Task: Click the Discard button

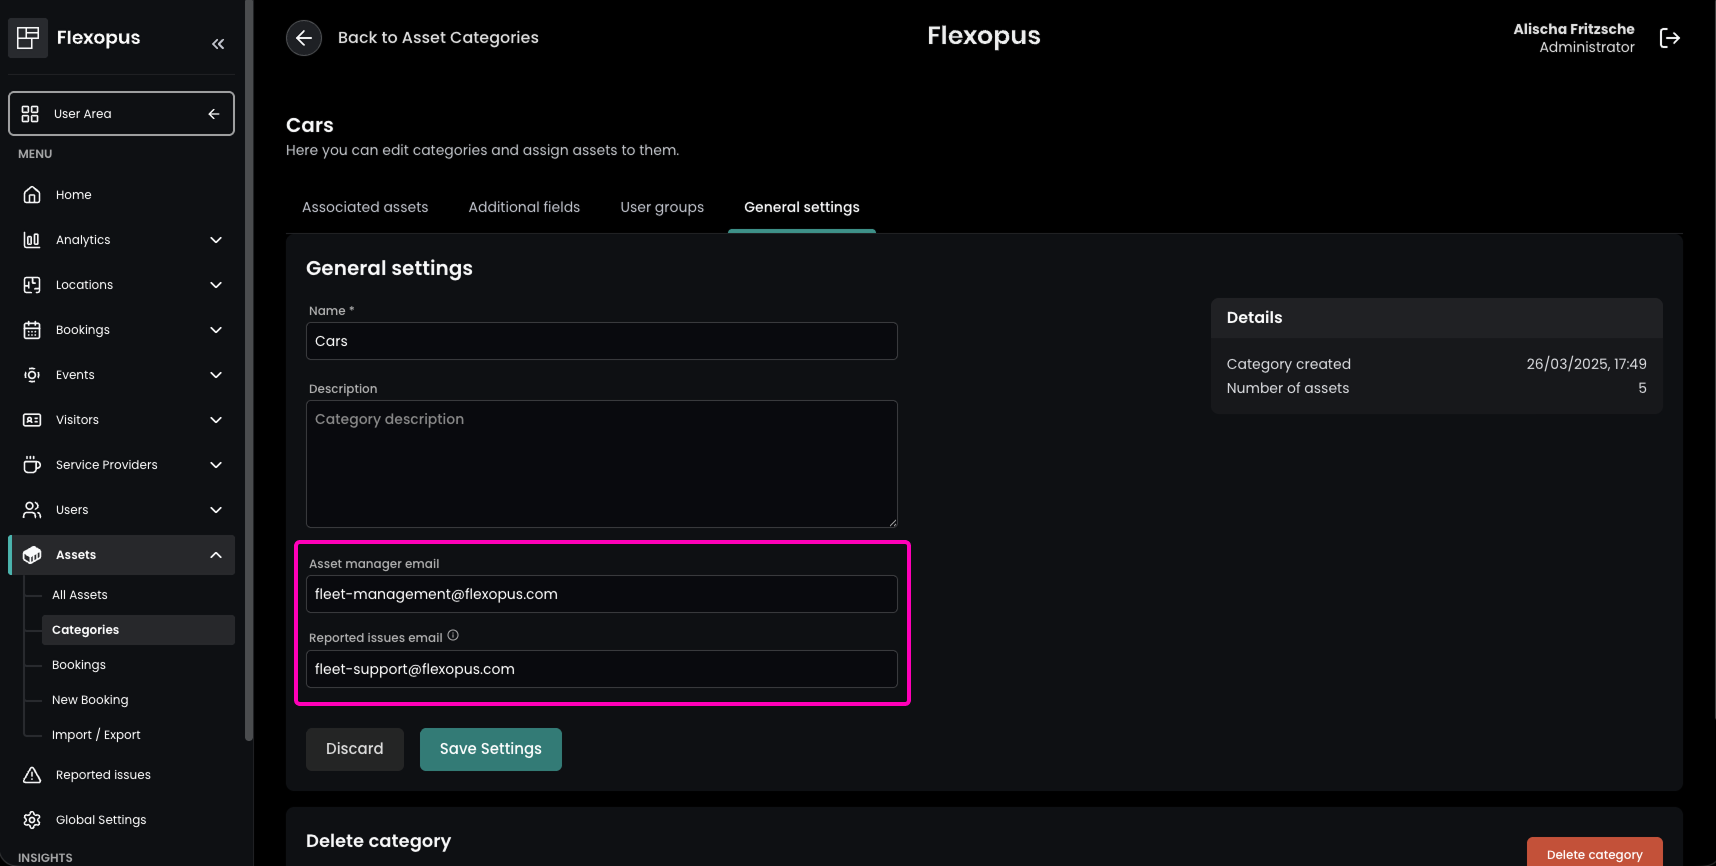Action: tap(355, 749)
